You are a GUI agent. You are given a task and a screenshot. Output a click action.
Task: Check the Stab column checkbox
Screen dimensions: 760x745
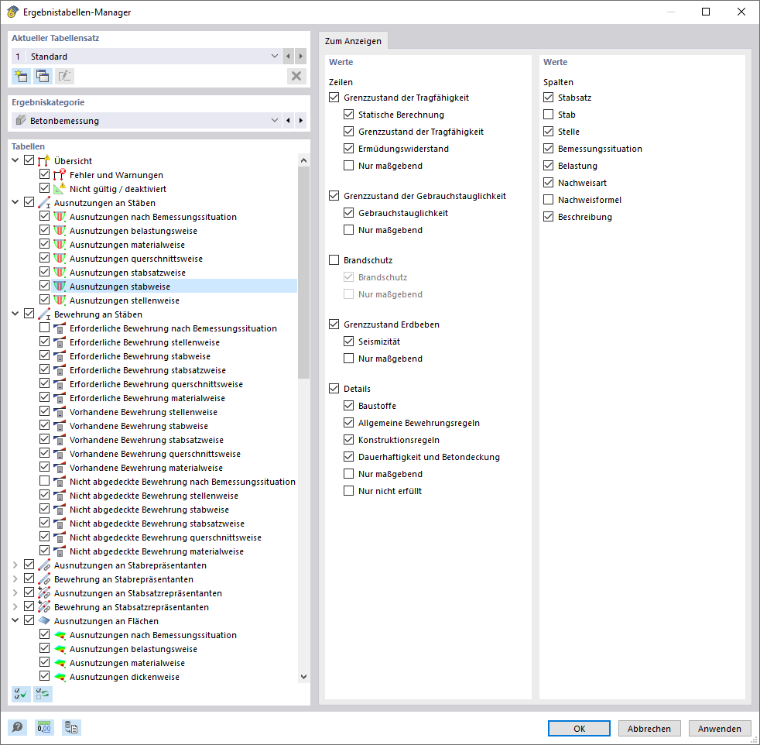548,114
